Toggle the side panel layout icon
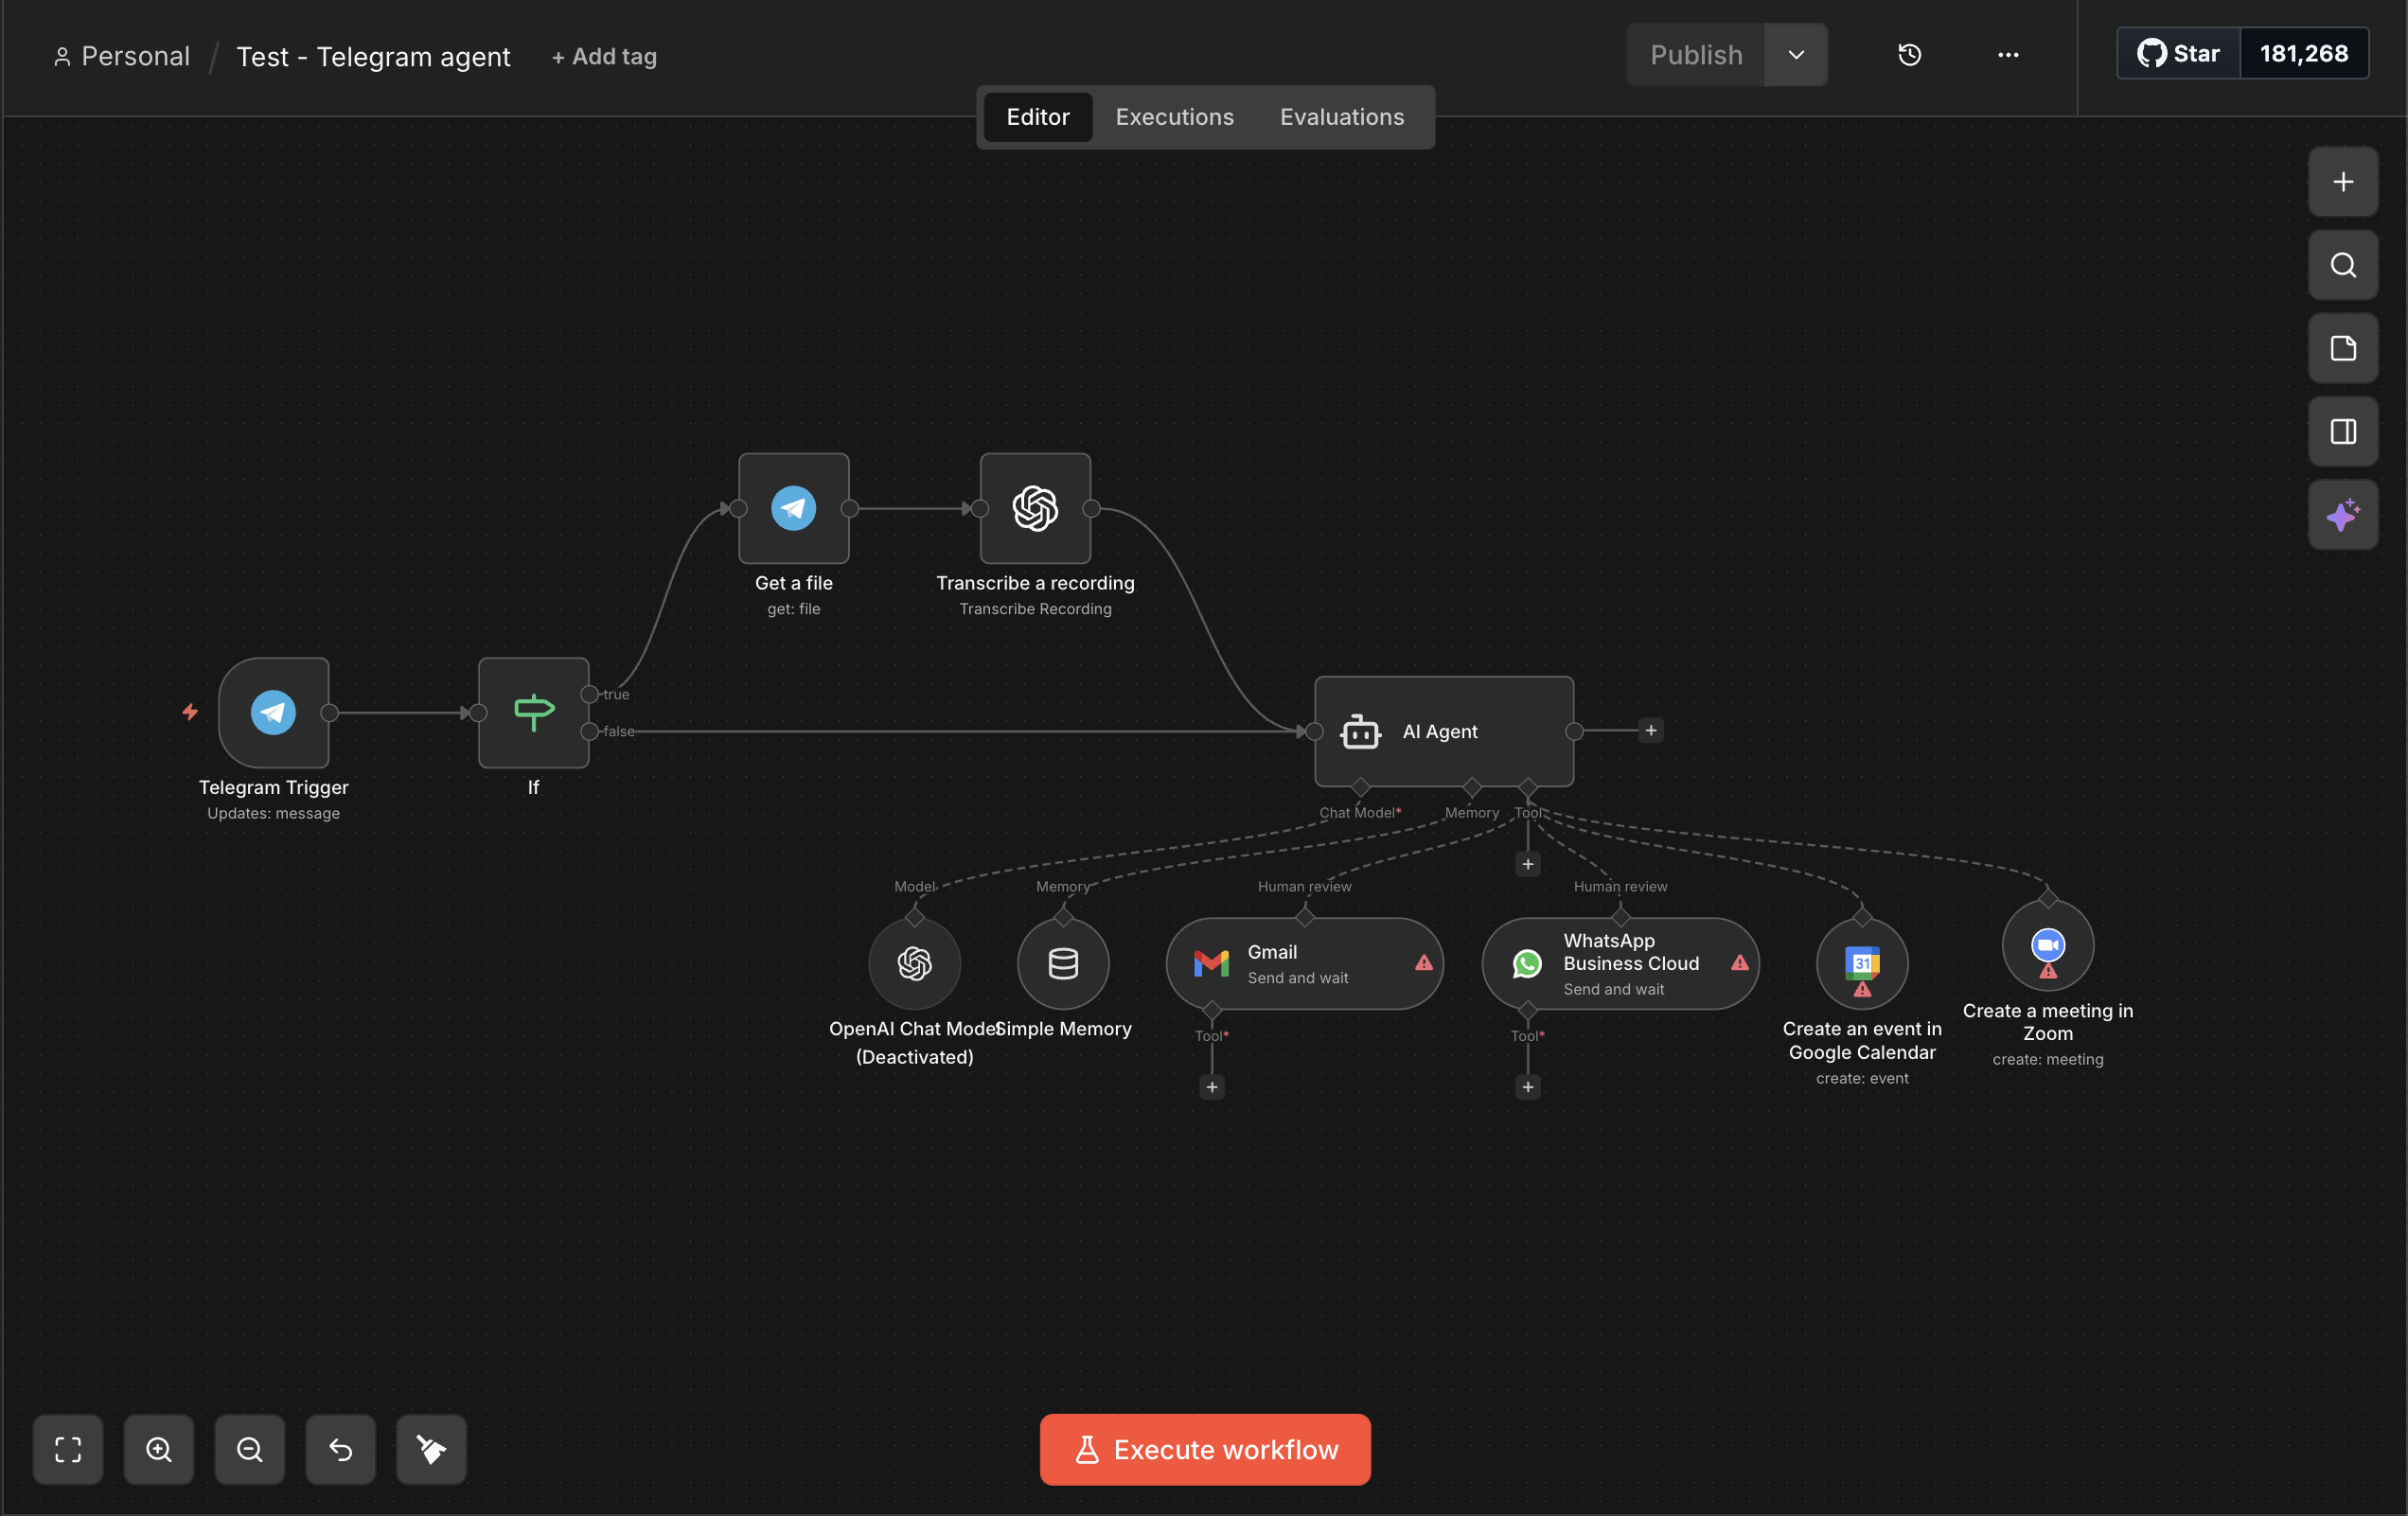The width and height of the screenshot is (2408, 1516). pos(2342,432)
